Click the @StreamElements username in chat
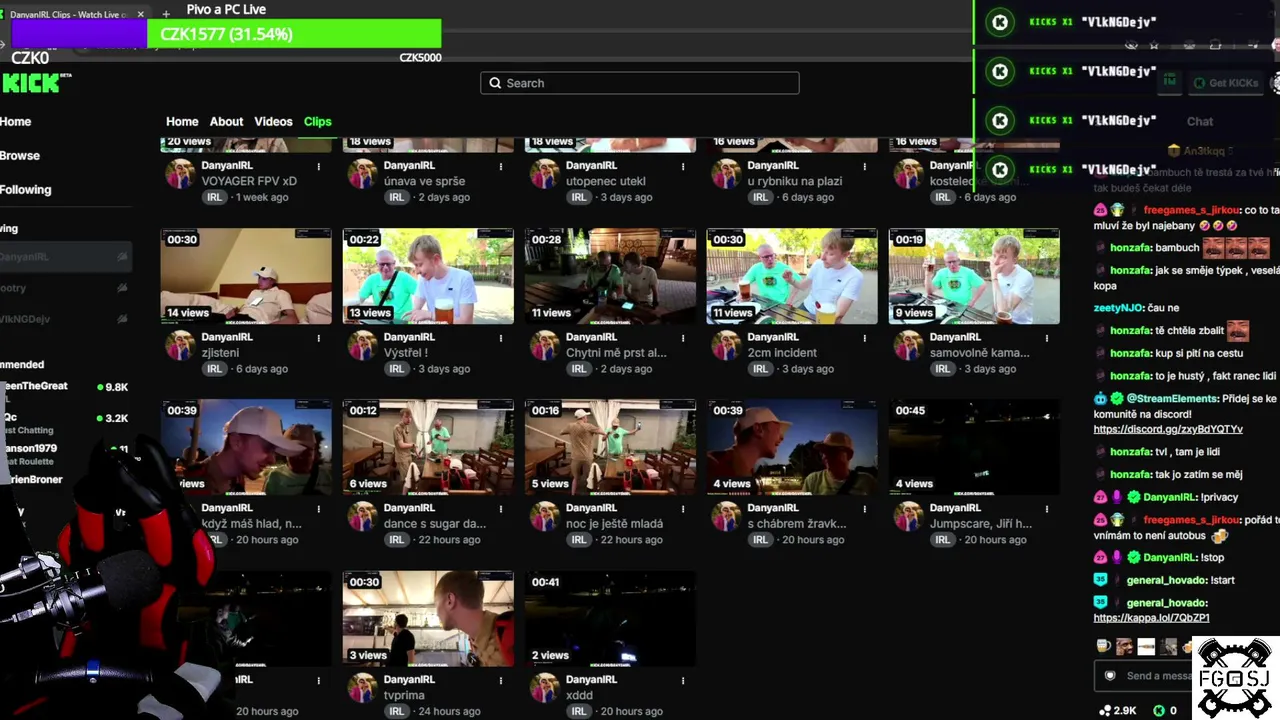 point(1172,399)
